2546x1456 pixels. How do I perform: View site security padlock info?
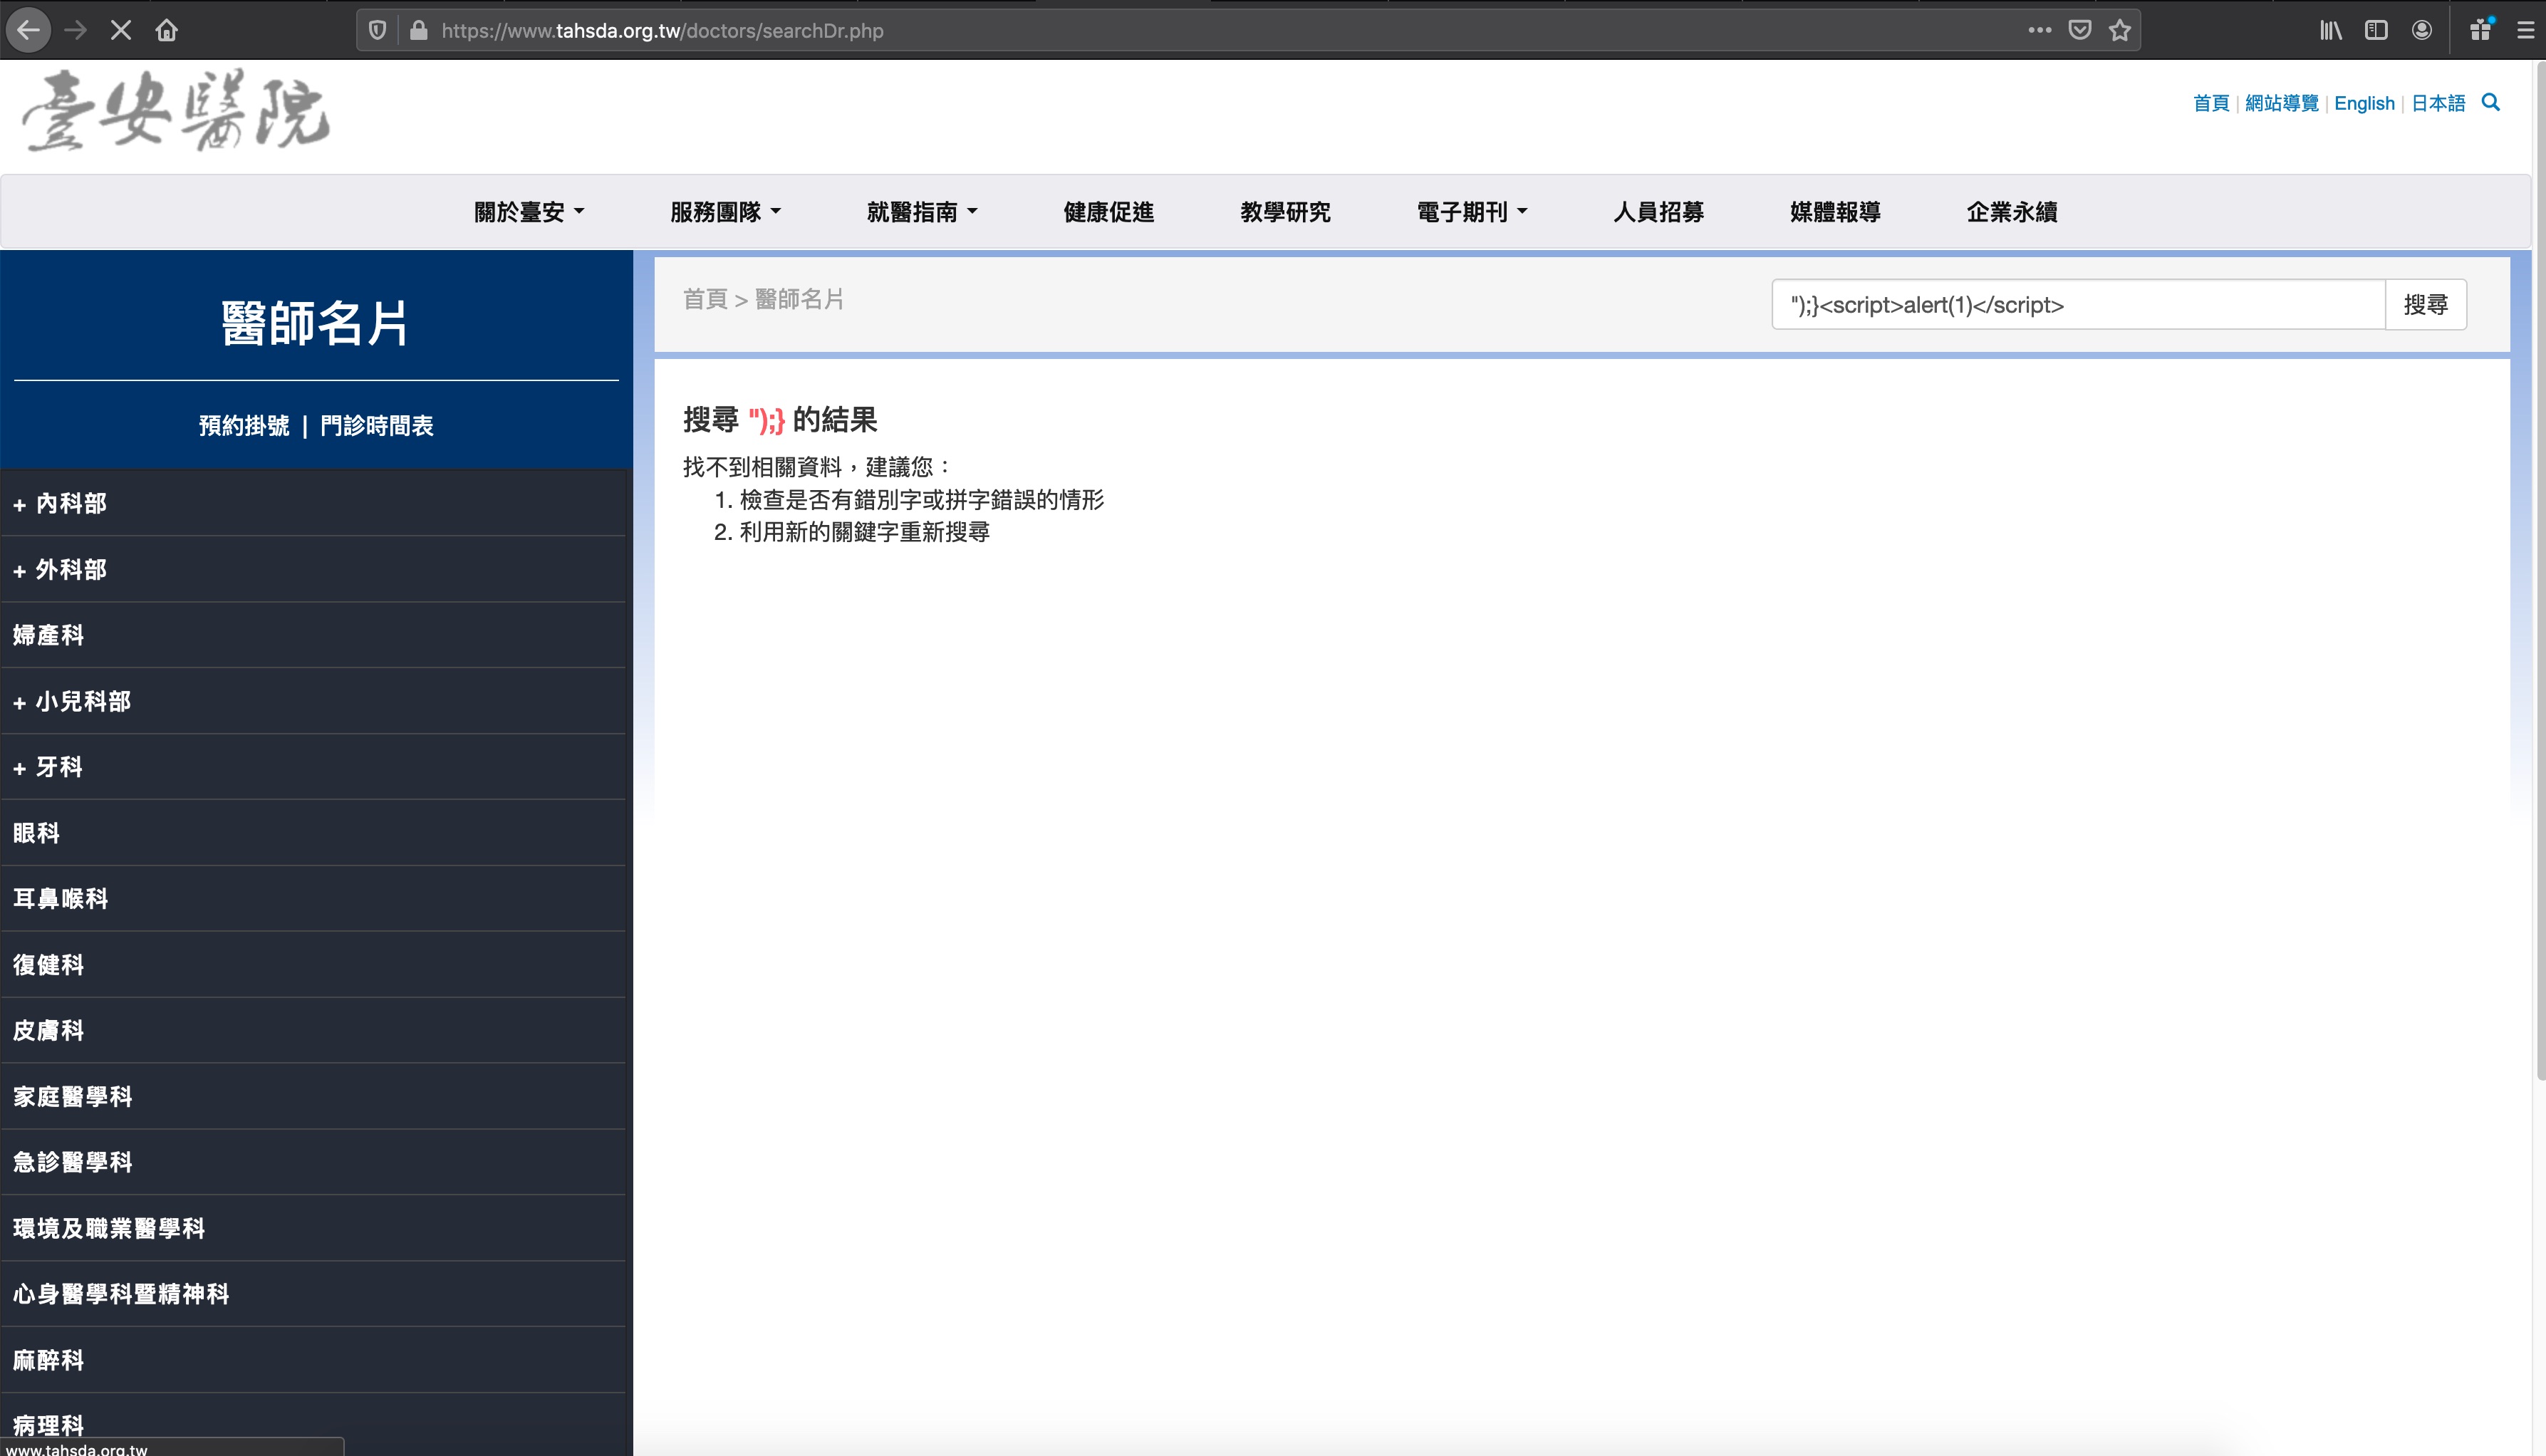tap(419, 30)
